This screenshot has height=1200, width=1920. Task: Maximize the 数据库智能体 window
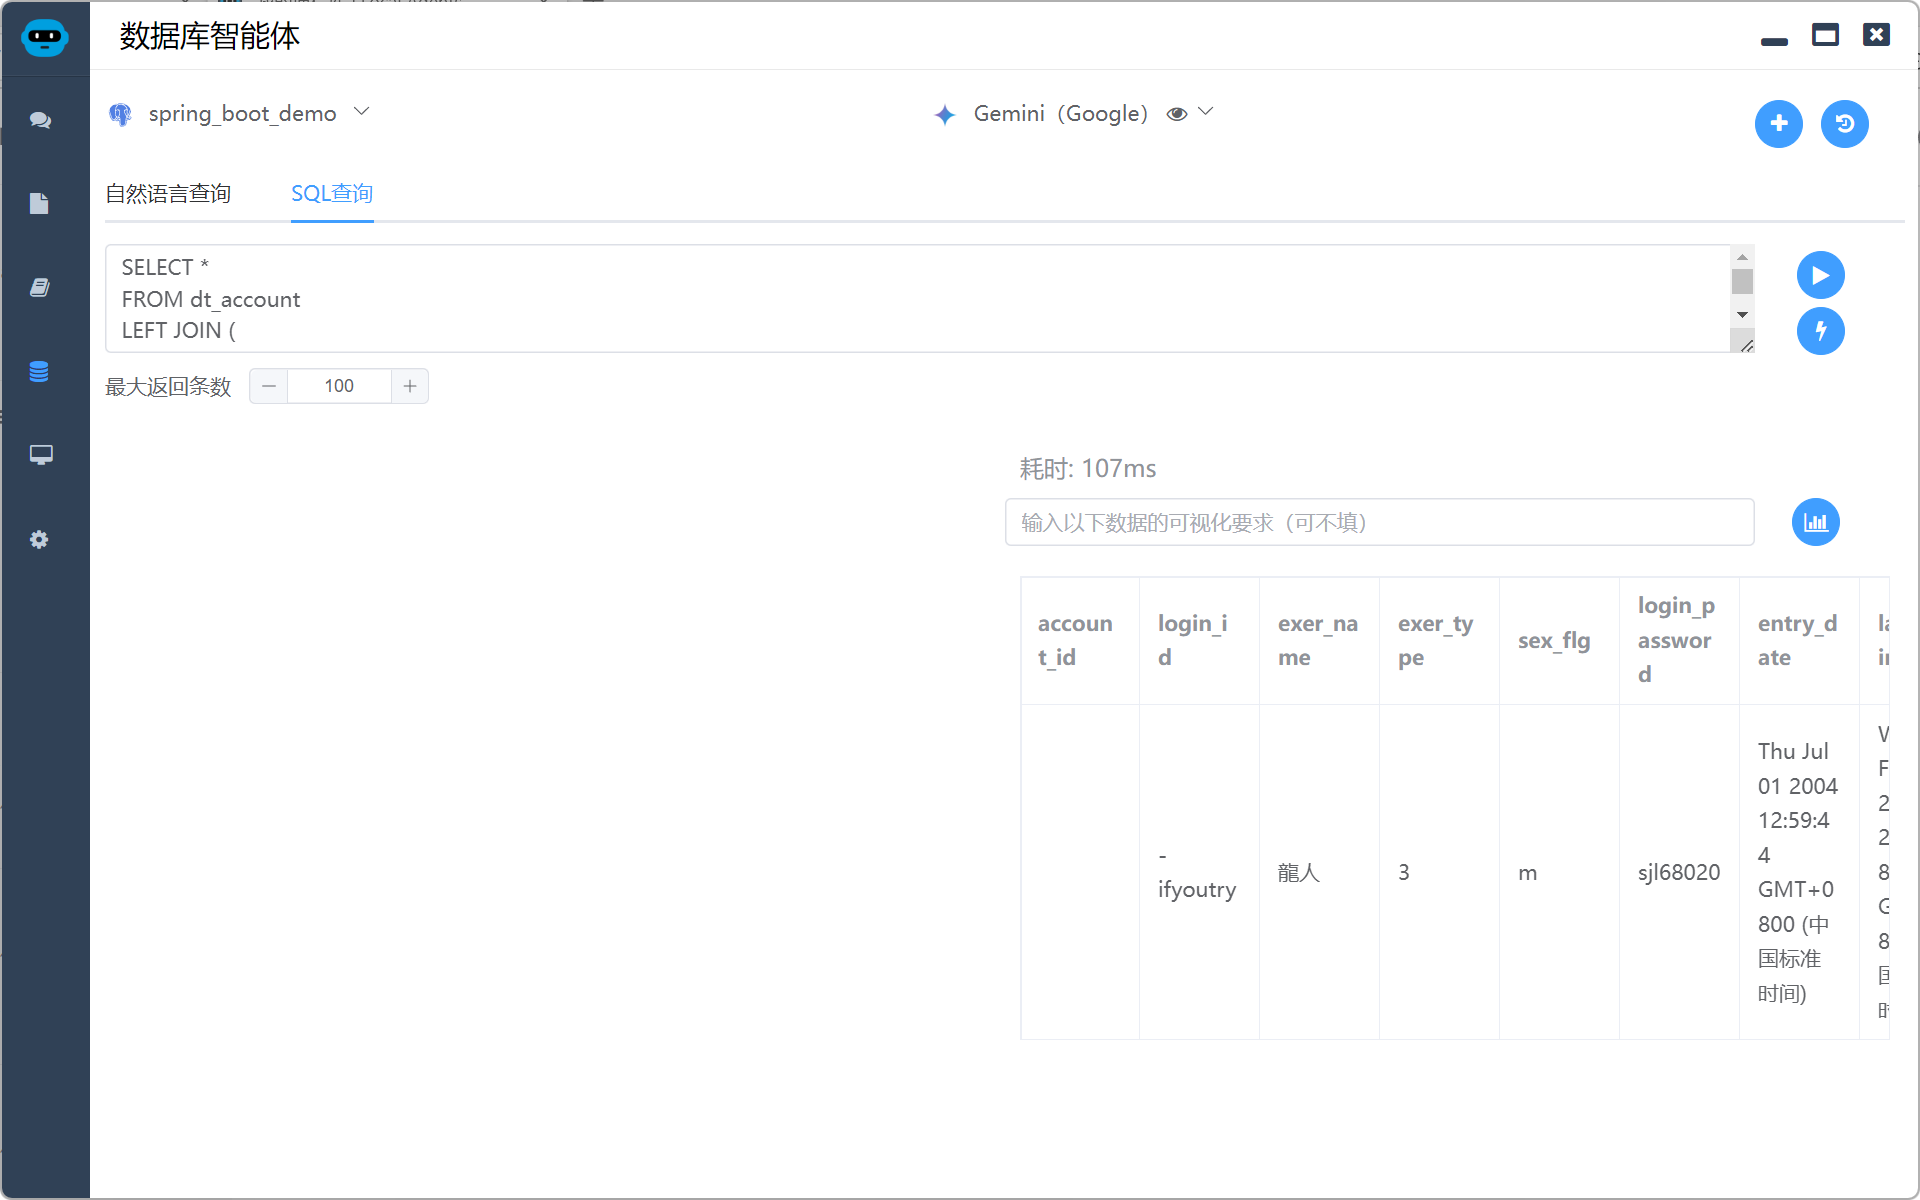coord(1825,35)
